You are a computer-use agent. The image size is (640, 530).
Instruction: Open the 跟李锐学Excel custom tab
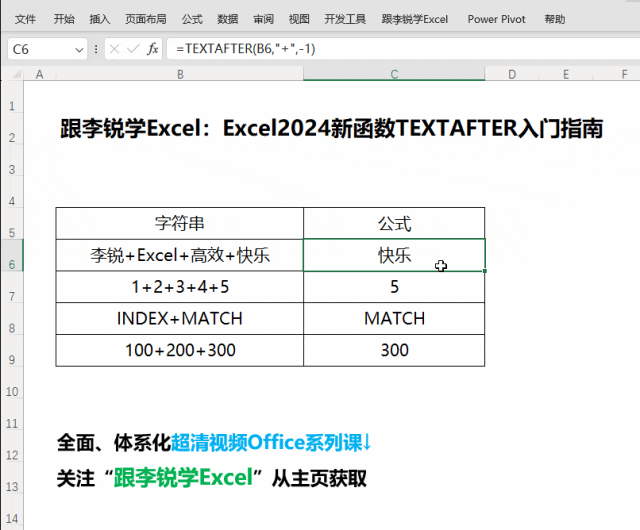point(415,19)
